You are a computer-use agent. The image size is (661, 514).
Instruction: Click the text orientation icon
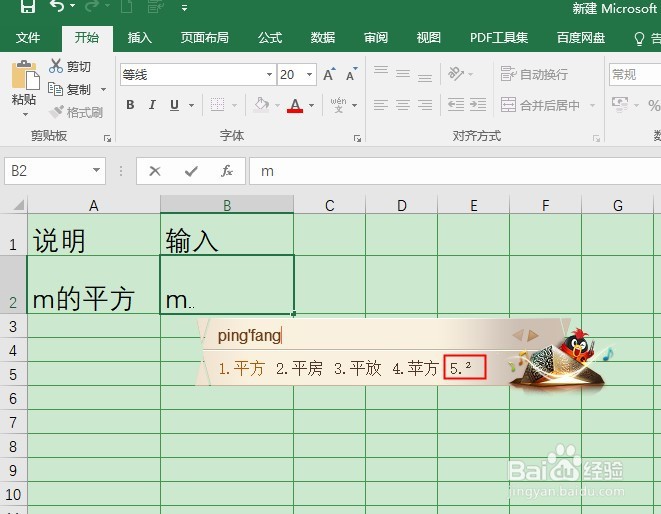pyautogui.click(x=456, y=74)
